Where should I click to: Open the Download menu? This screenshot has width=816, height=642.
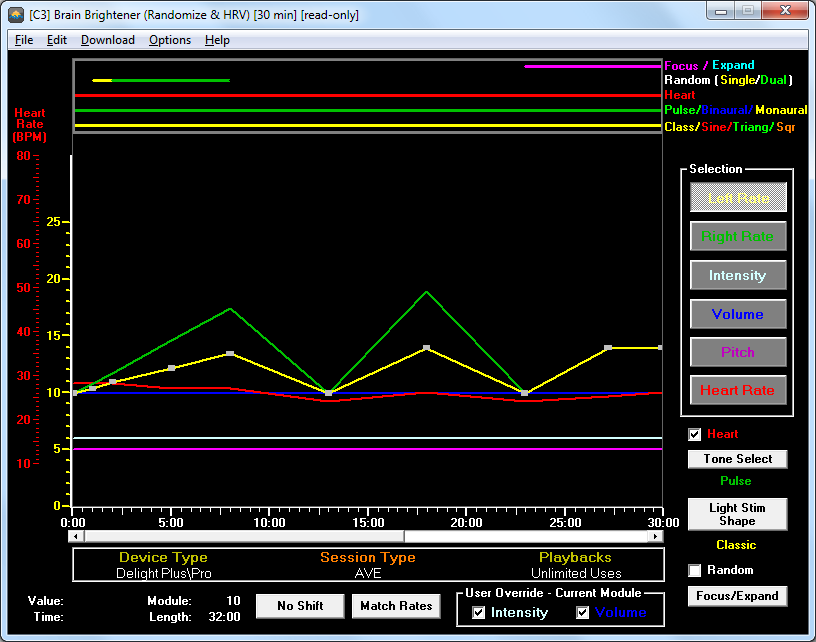tap(108, 40)
